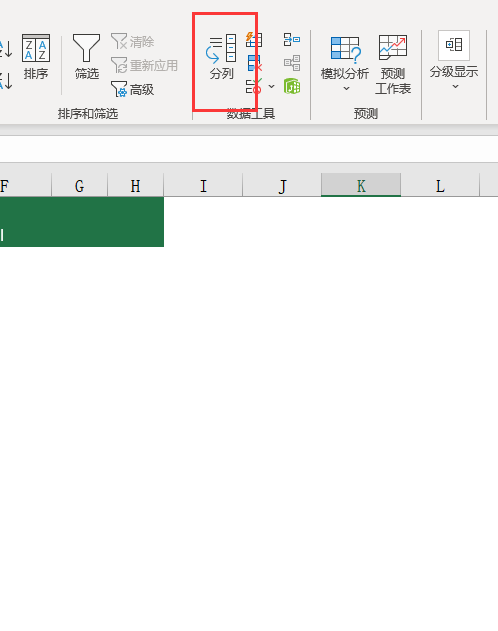Open the 排序 (Sort) dialog

point(36,57)
